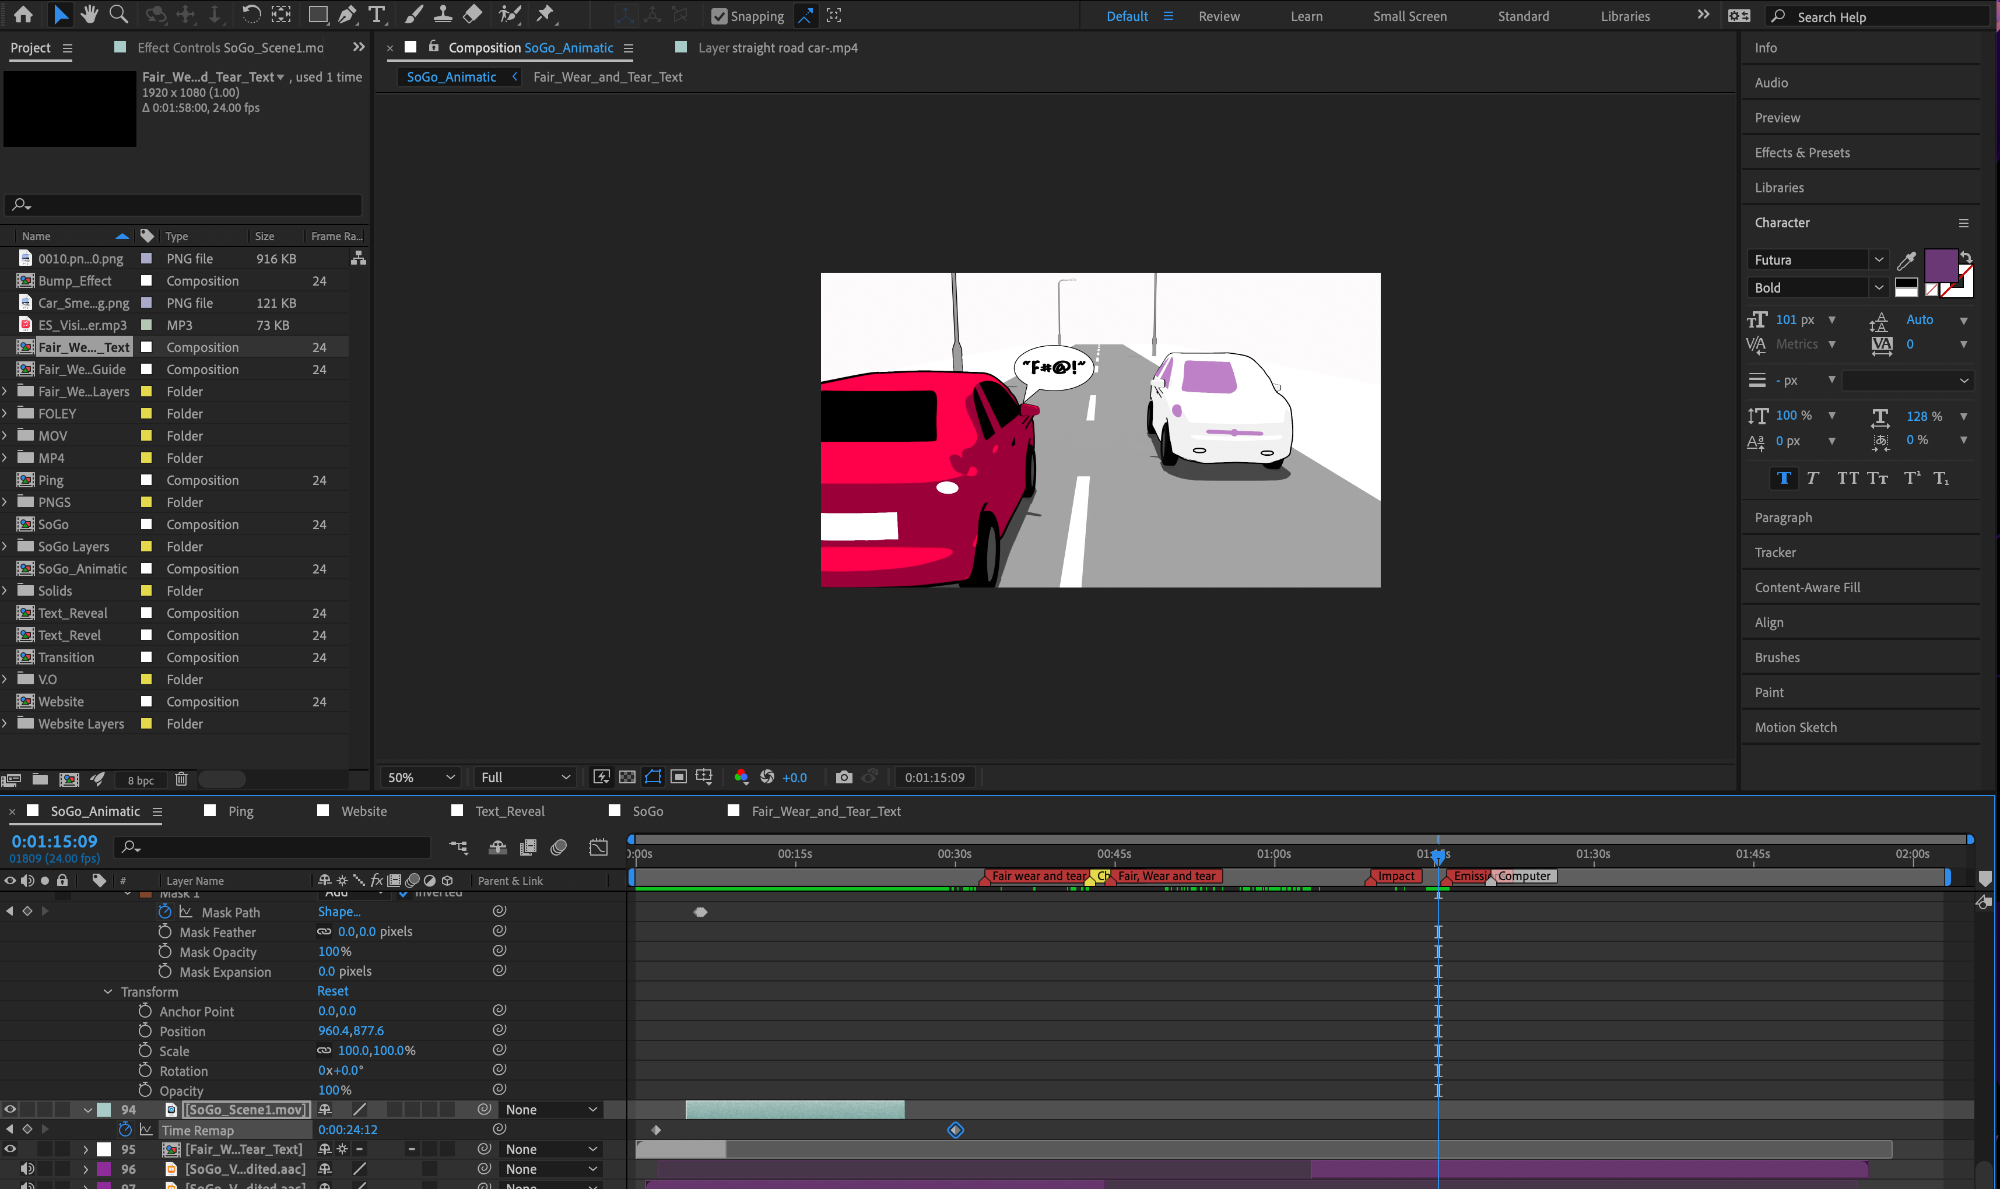Take a snapshot with the camera icon

pyautogui.click(x=844, y=777)
